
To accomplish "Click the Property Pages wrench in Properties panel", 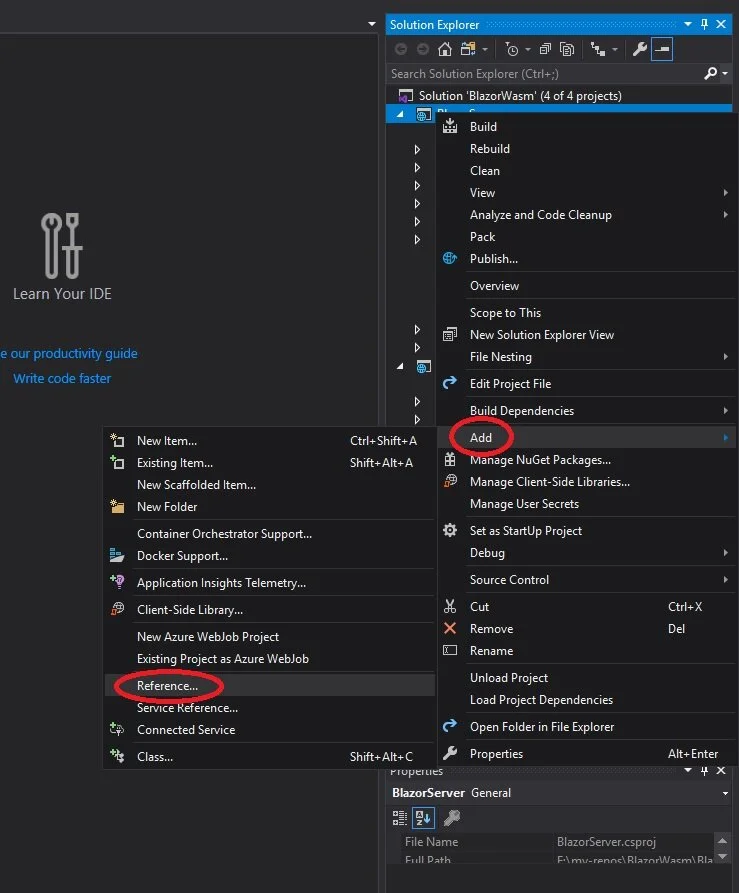I will coord(451,818).
